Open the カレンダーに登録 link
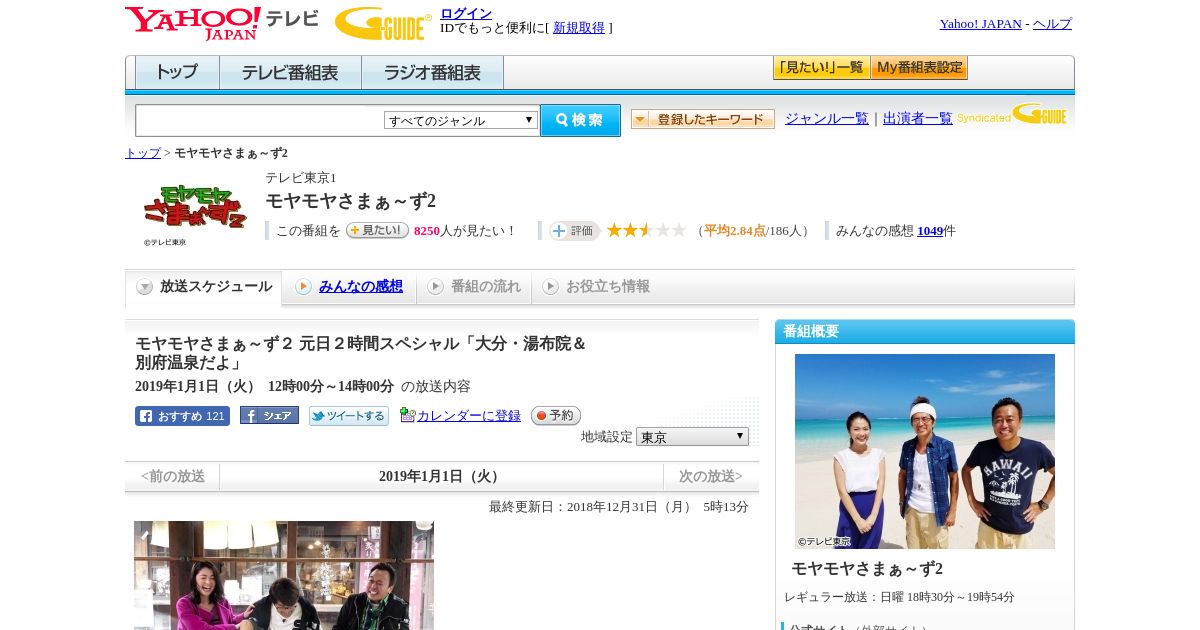 [x=469, y=416]
